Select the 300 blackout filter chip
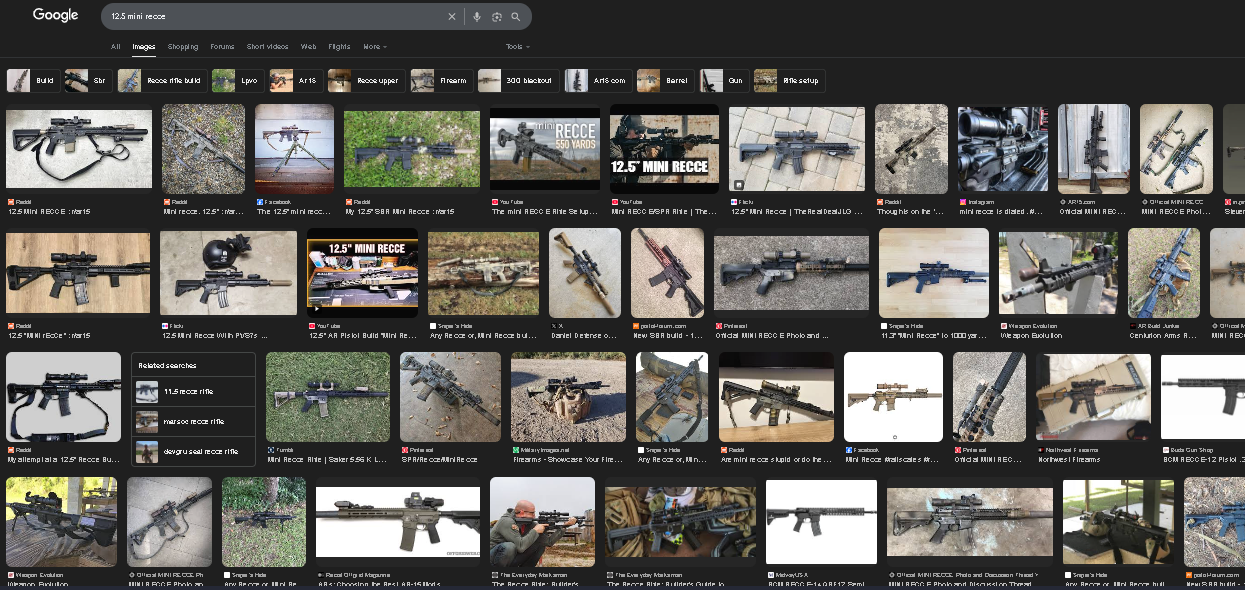This screenshot has width=1245, height=590. point(516,81)
